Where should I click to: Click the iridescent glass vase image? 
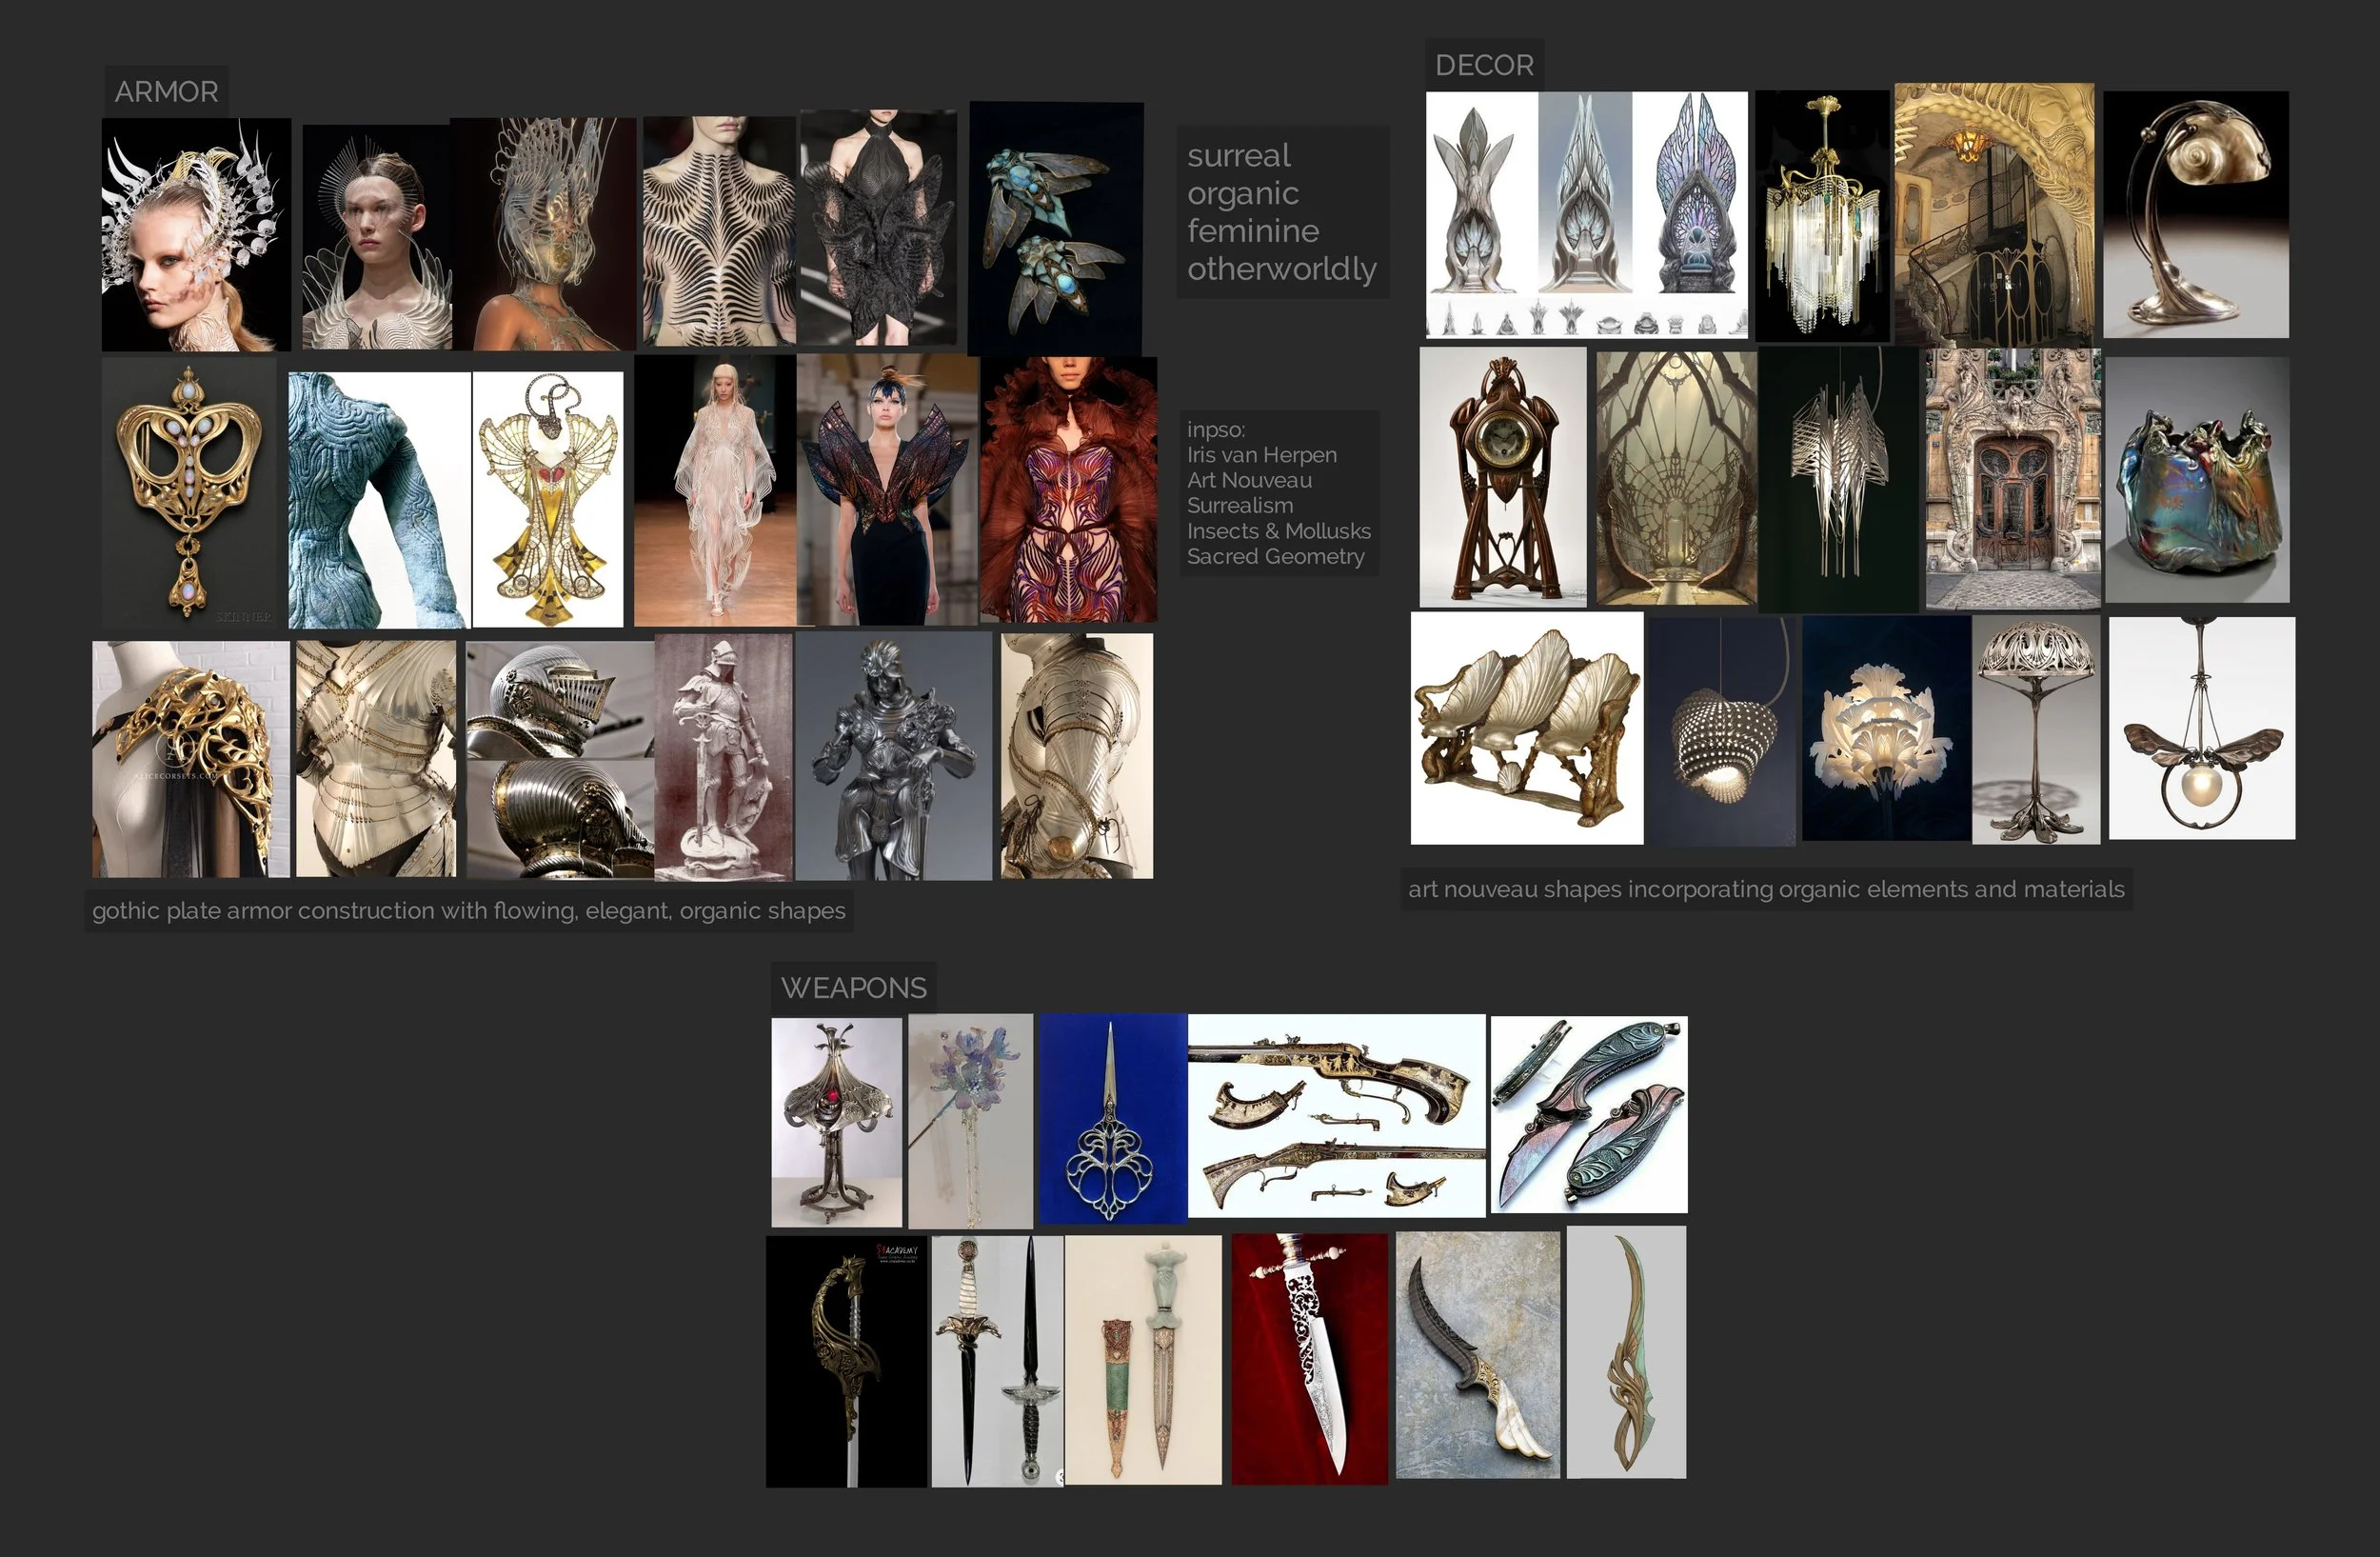[2196, 480]
